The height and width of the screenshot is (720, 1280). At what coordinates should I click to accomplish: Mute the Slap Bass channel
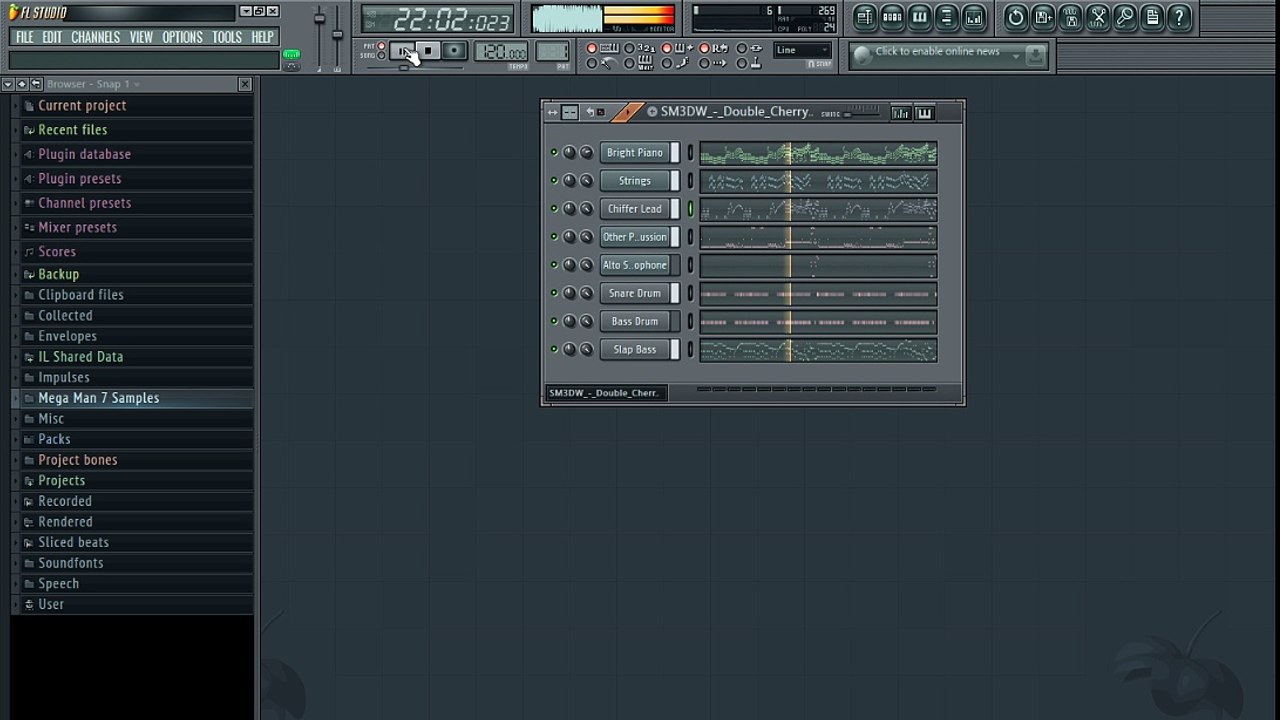(x=554, y=349)
